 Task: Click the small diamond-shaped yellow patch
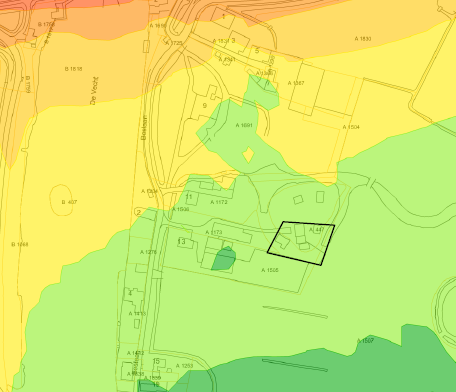coord(248,155)
